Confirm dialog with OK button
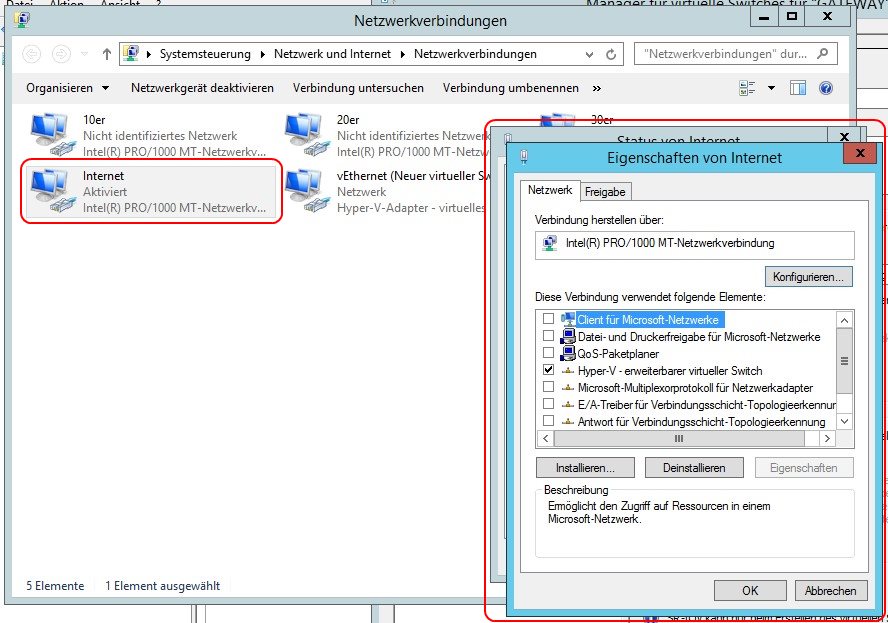This screenshot has width=888, height=623. 750,591
